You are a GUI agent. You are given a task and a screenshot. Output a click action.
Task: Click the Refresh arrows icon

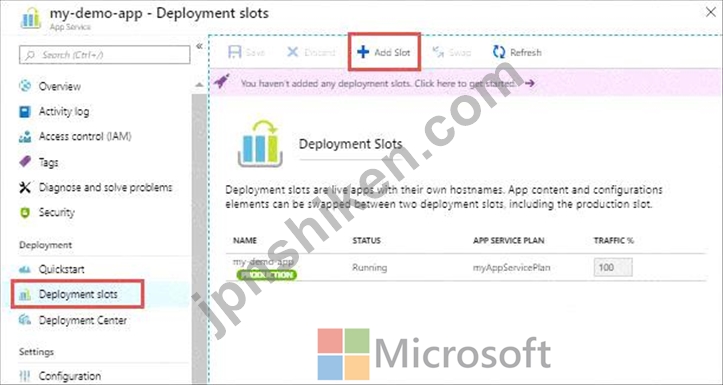tap(498, 52)
